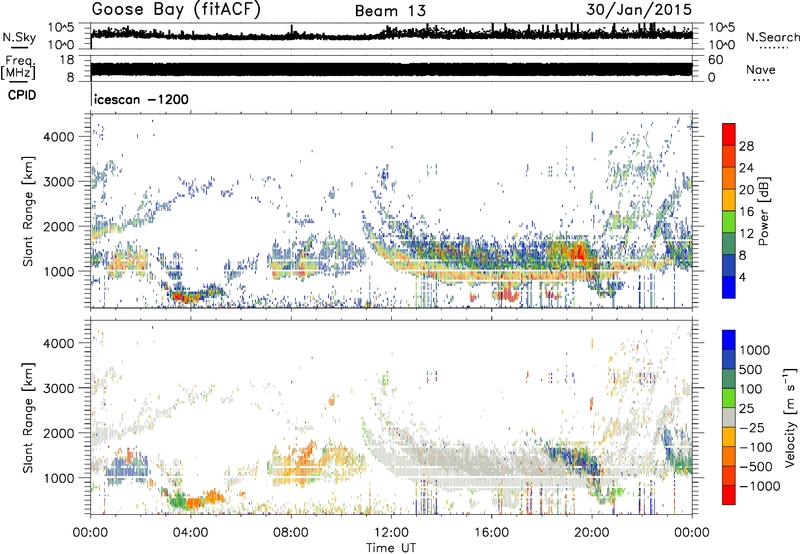Image resolution: width=800 pixels, height=554 pixels.
Task: Click the "18" frequency axis tick label
Action: 67,60
